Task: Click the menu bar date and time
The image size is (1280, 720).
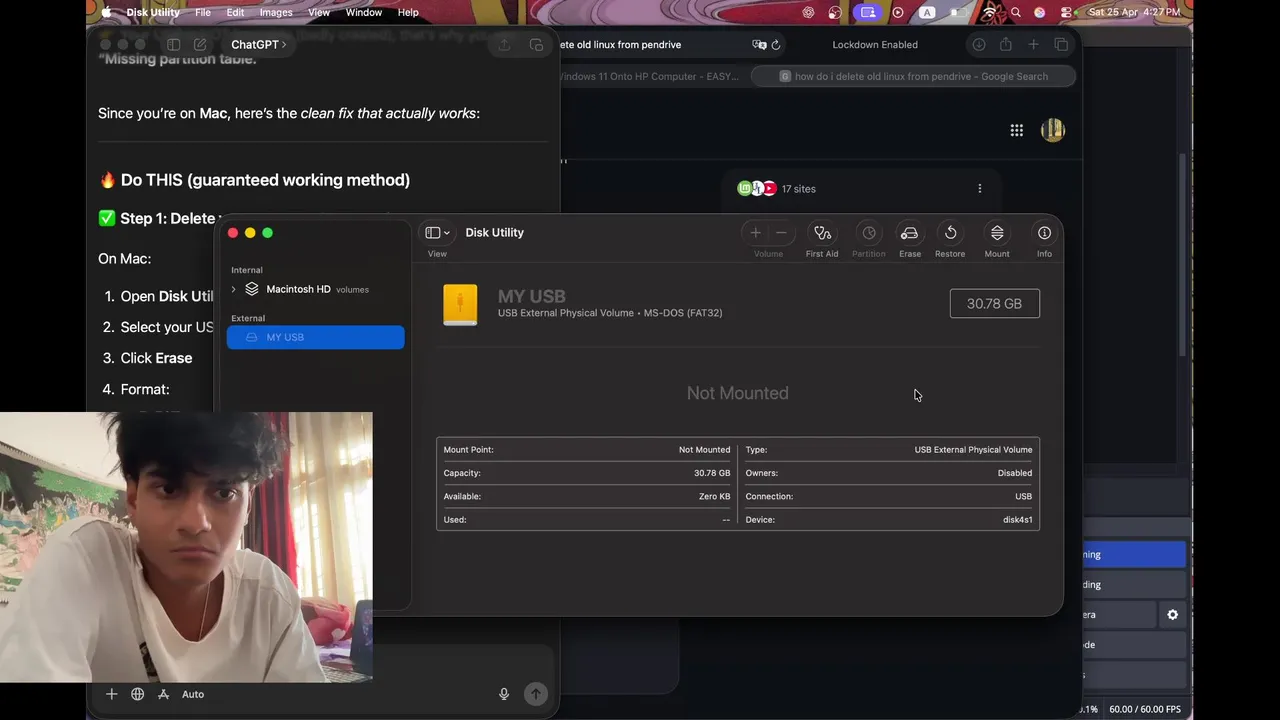Action: [x=1134, y=12]
